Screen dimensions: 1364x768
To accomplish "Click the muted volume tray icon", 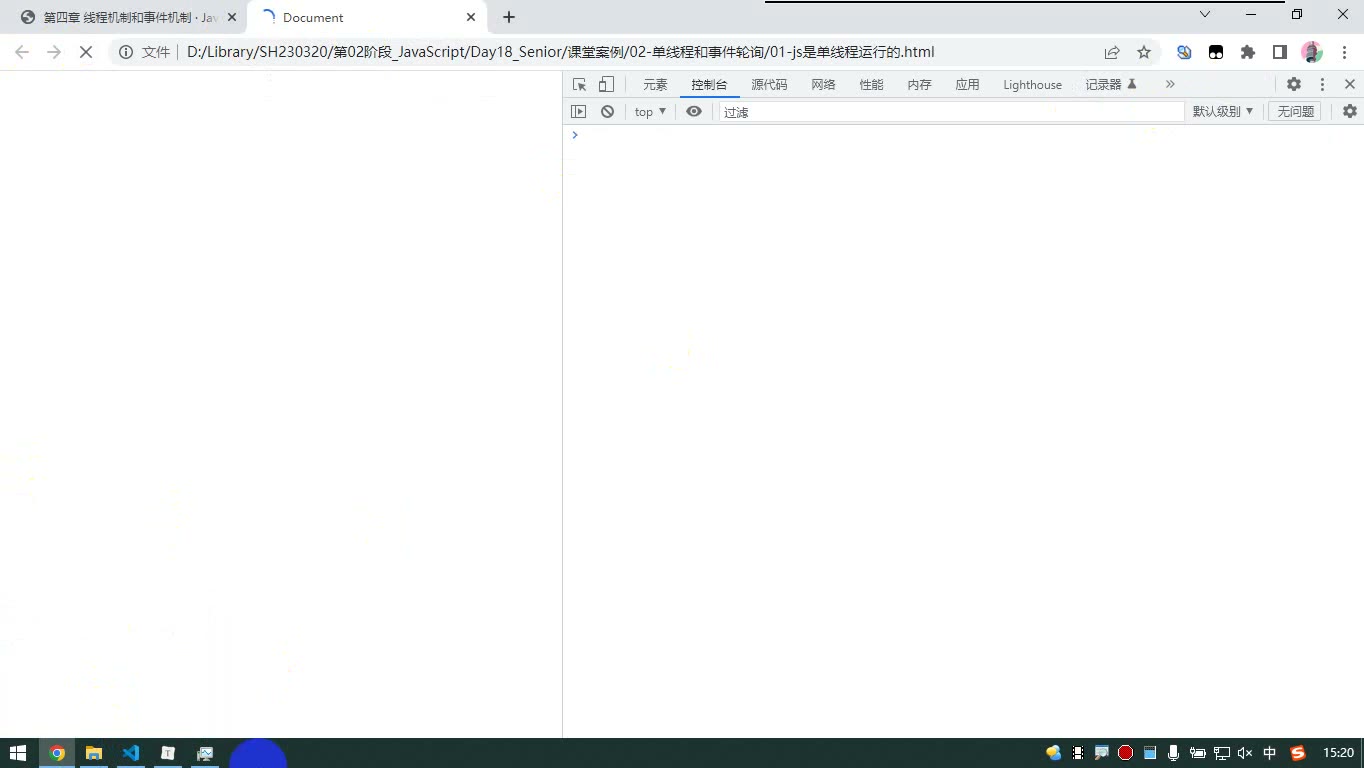I will coord(1245,753).
